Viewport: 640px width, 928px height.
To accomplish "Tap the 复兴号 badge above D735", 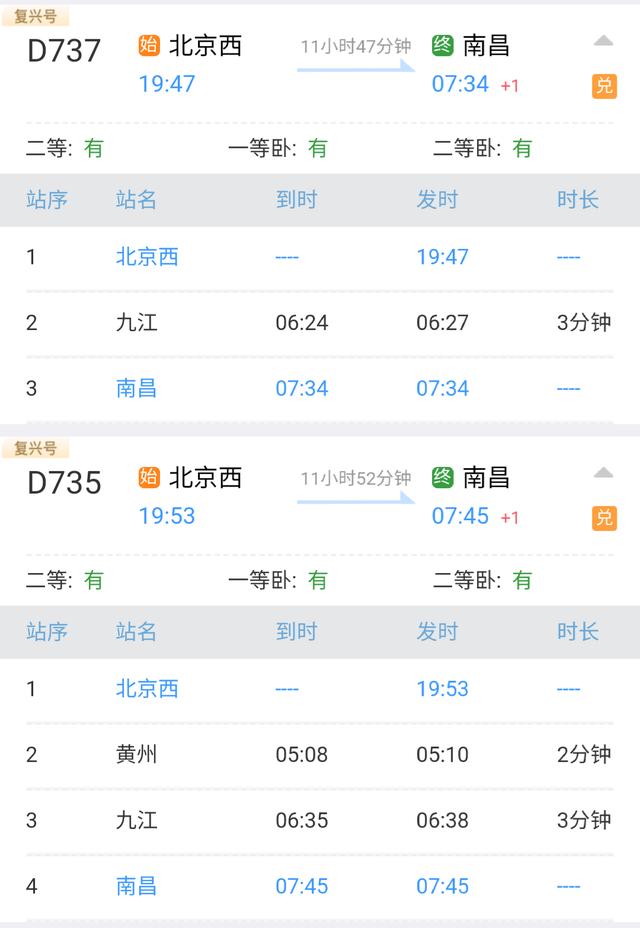I will coord(35,448).
